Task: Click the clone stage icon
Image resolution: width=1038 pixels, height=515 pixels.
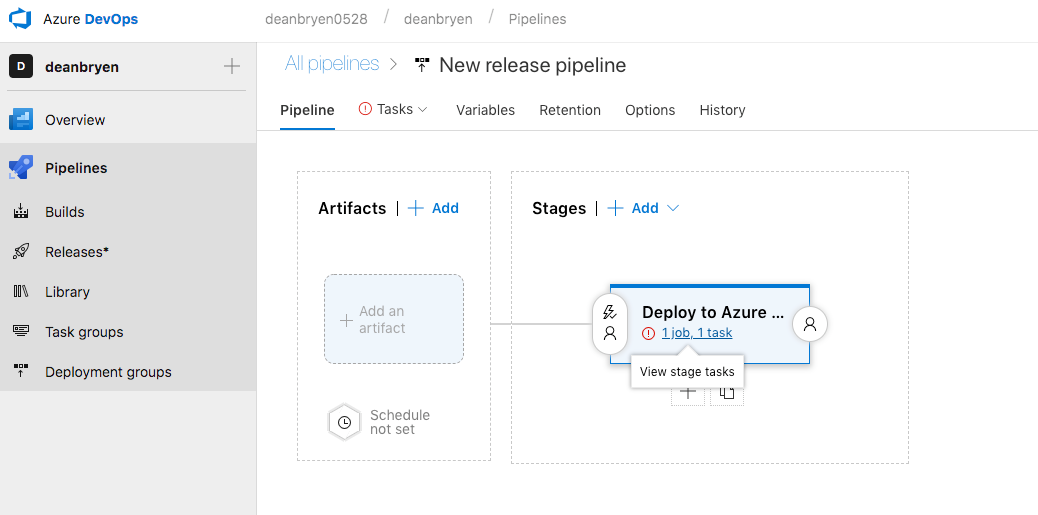Action: [727, 393]
